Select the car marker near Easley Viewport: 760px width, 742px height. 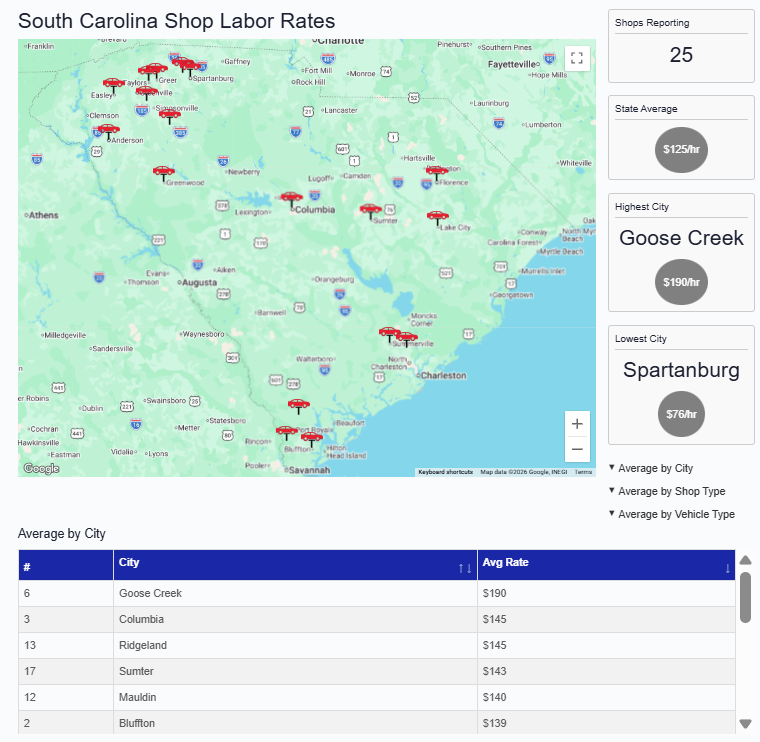click(113, 84)
